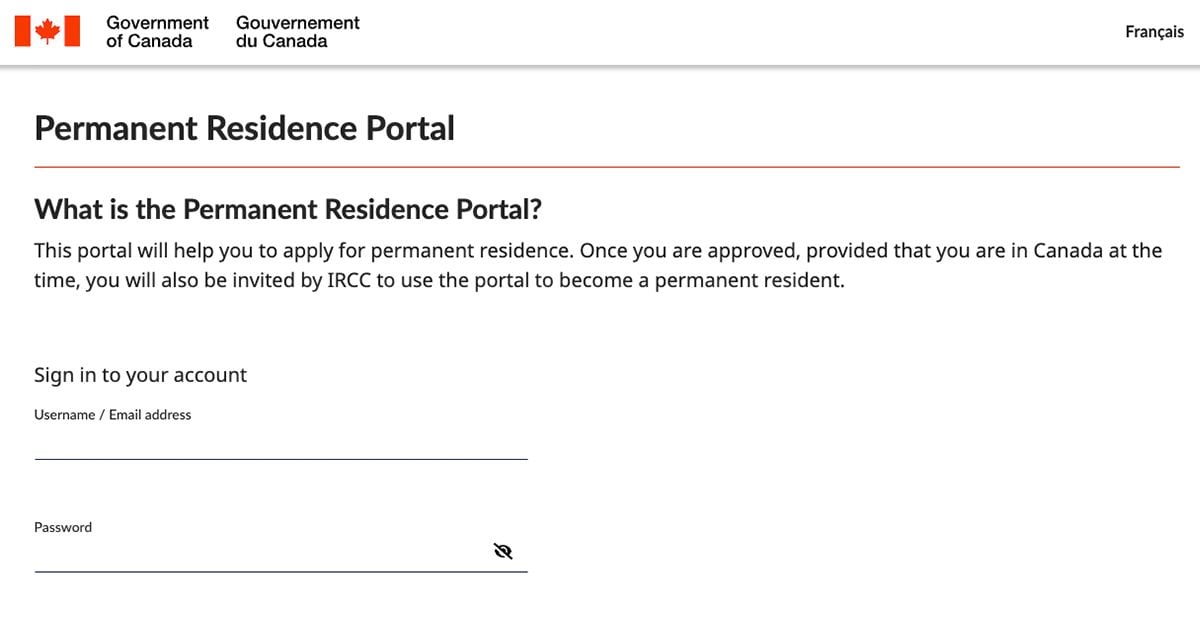Focus the Password input field
The image size is (1200, 630).
[x=260, y=555]
